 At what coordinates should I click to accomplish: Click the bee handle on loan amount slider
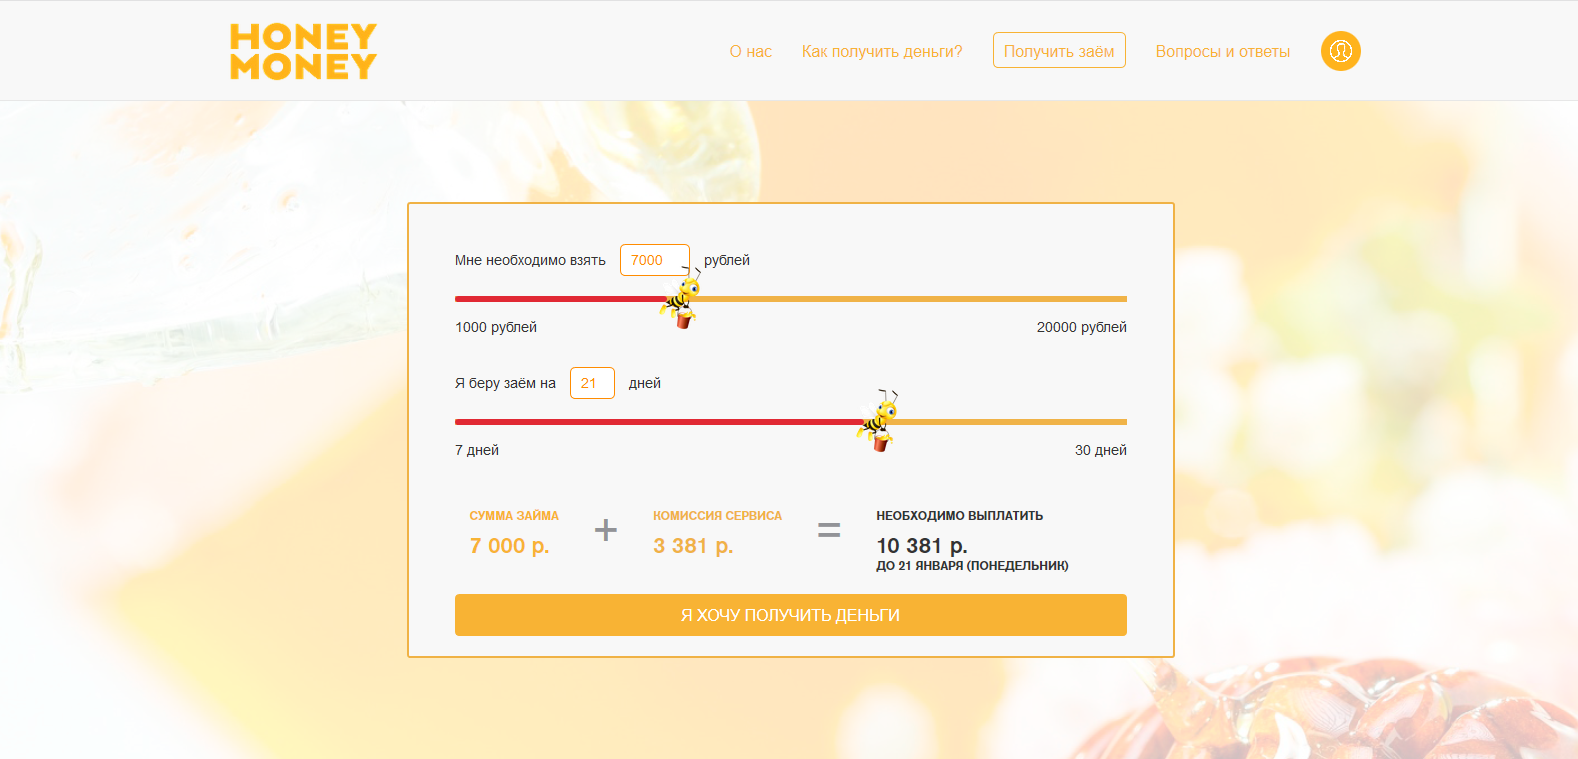click(681, 300)
